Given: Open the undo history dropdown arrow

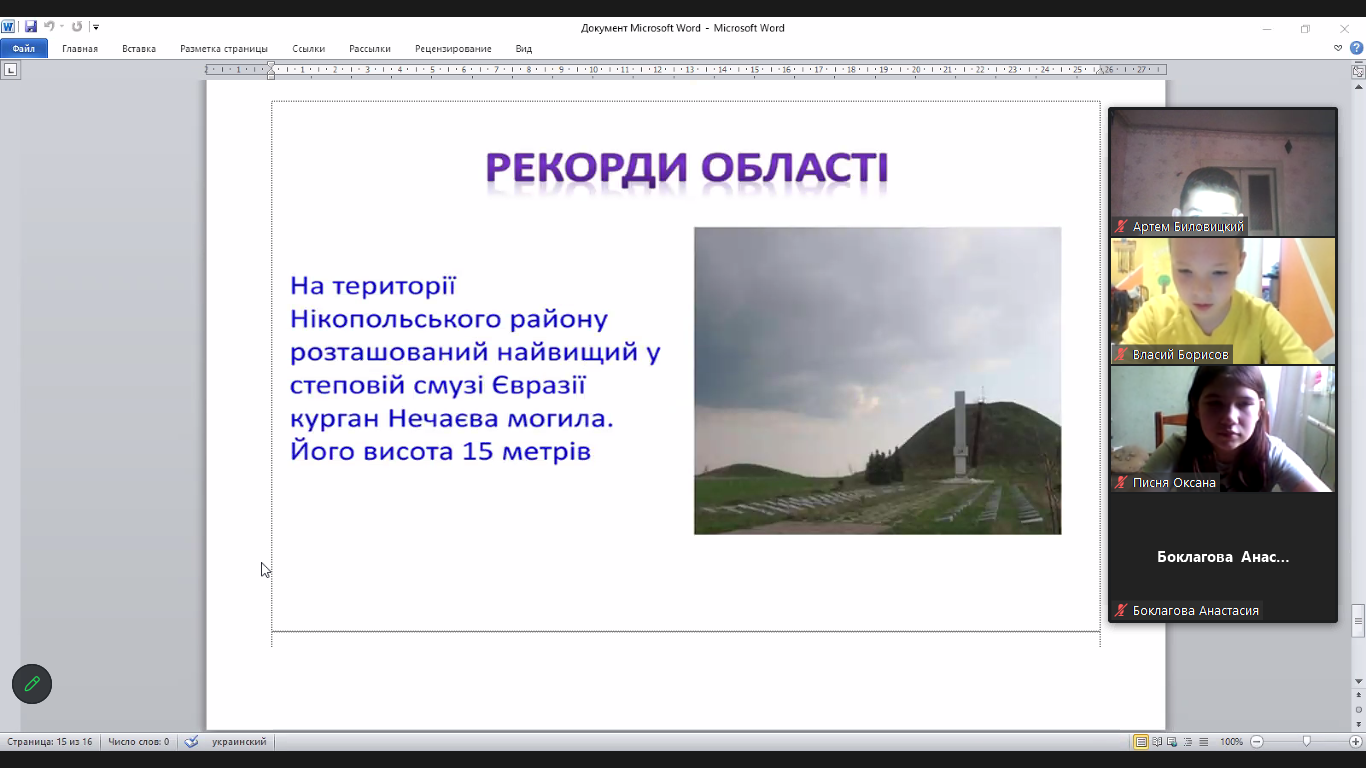Looking at the screenshot, I should [x=61, y=27].
